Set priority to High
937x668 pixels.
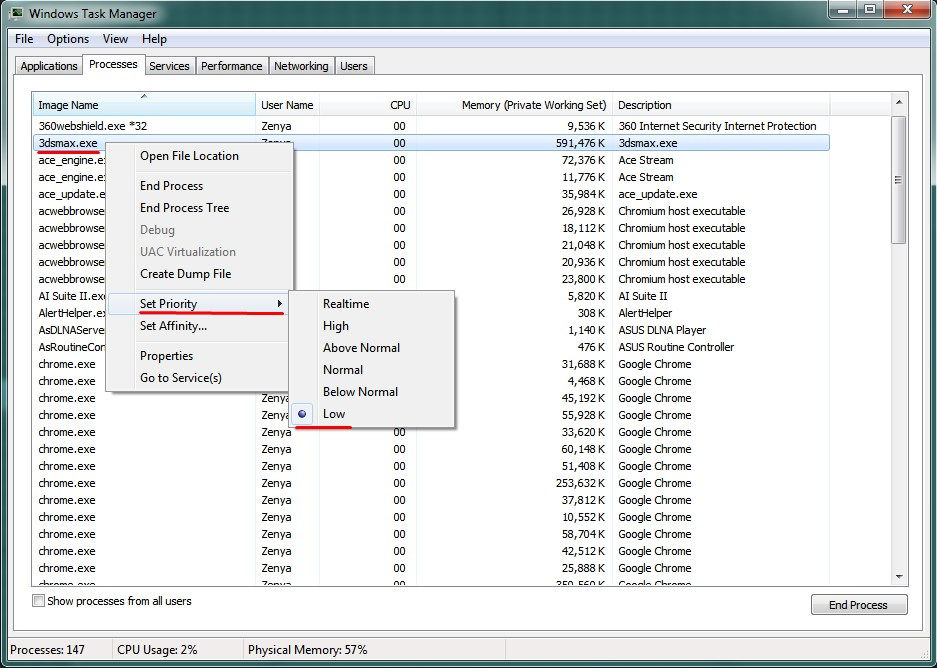[x=336, y=326]
